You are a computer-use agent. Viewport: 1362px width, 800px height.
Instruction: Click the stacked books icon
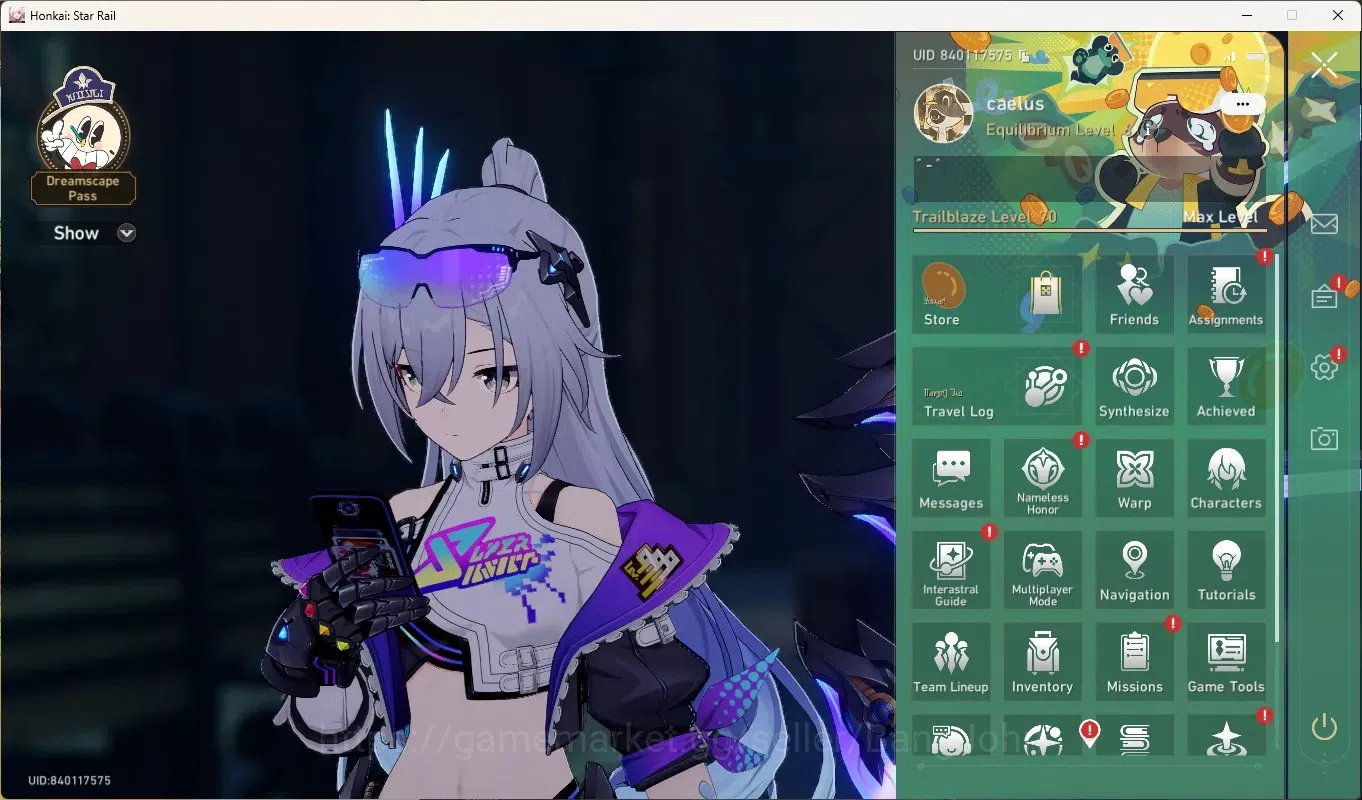click(x=1134, y=738)
